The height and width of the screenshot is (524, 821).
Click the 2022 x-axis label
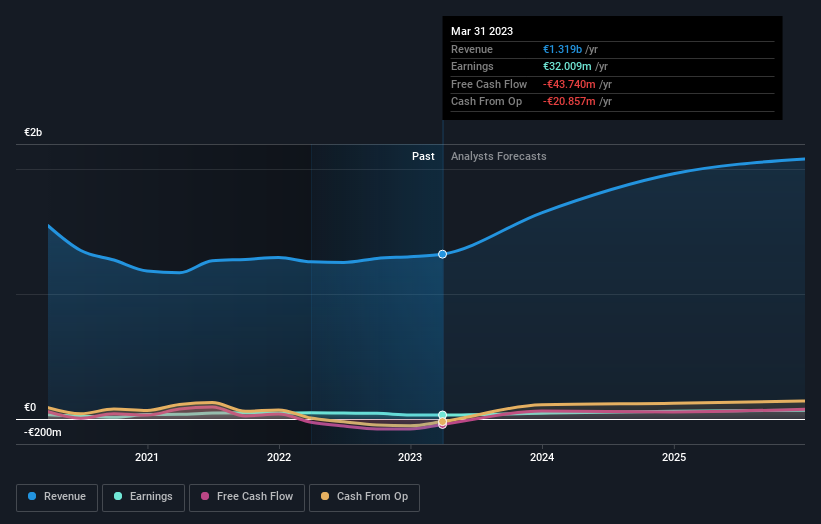pos(279,457)
